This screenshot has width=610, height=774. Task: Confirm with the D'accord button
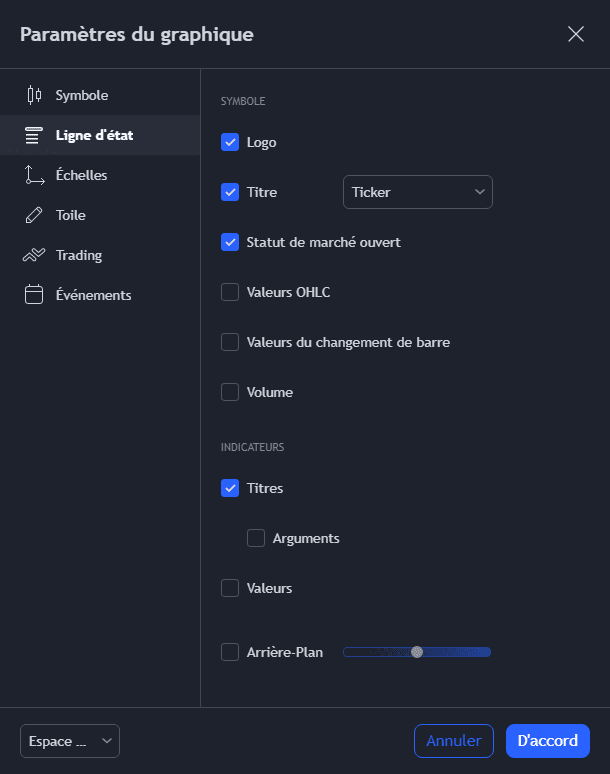coord(547,741)
